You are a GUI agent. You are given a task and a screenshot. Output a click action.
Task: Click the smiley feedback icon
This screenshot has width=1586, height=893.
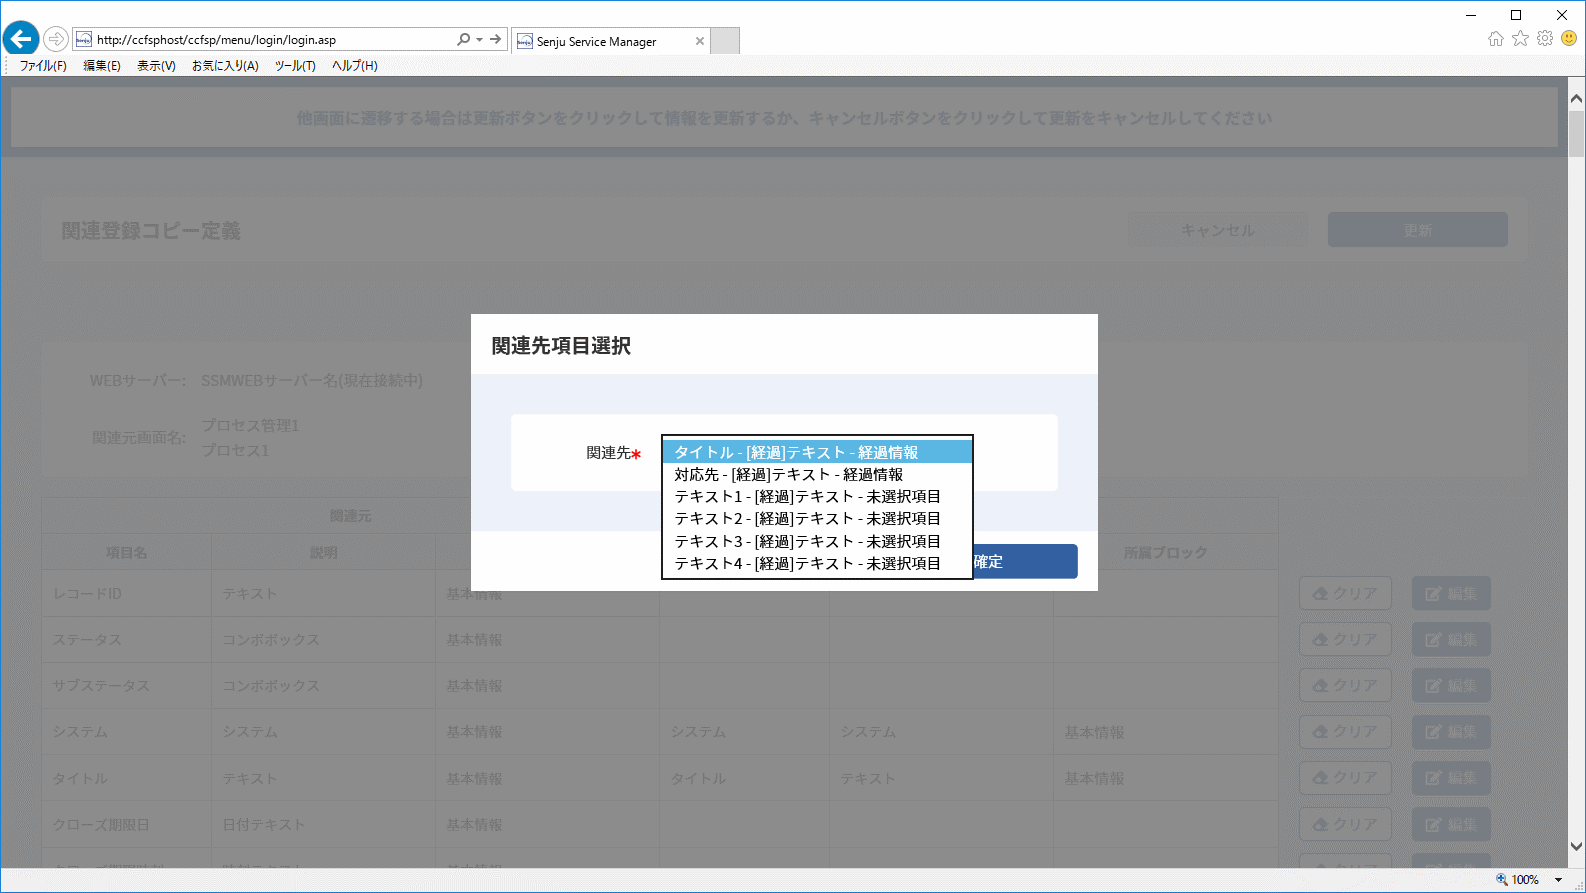[1569, 39]
